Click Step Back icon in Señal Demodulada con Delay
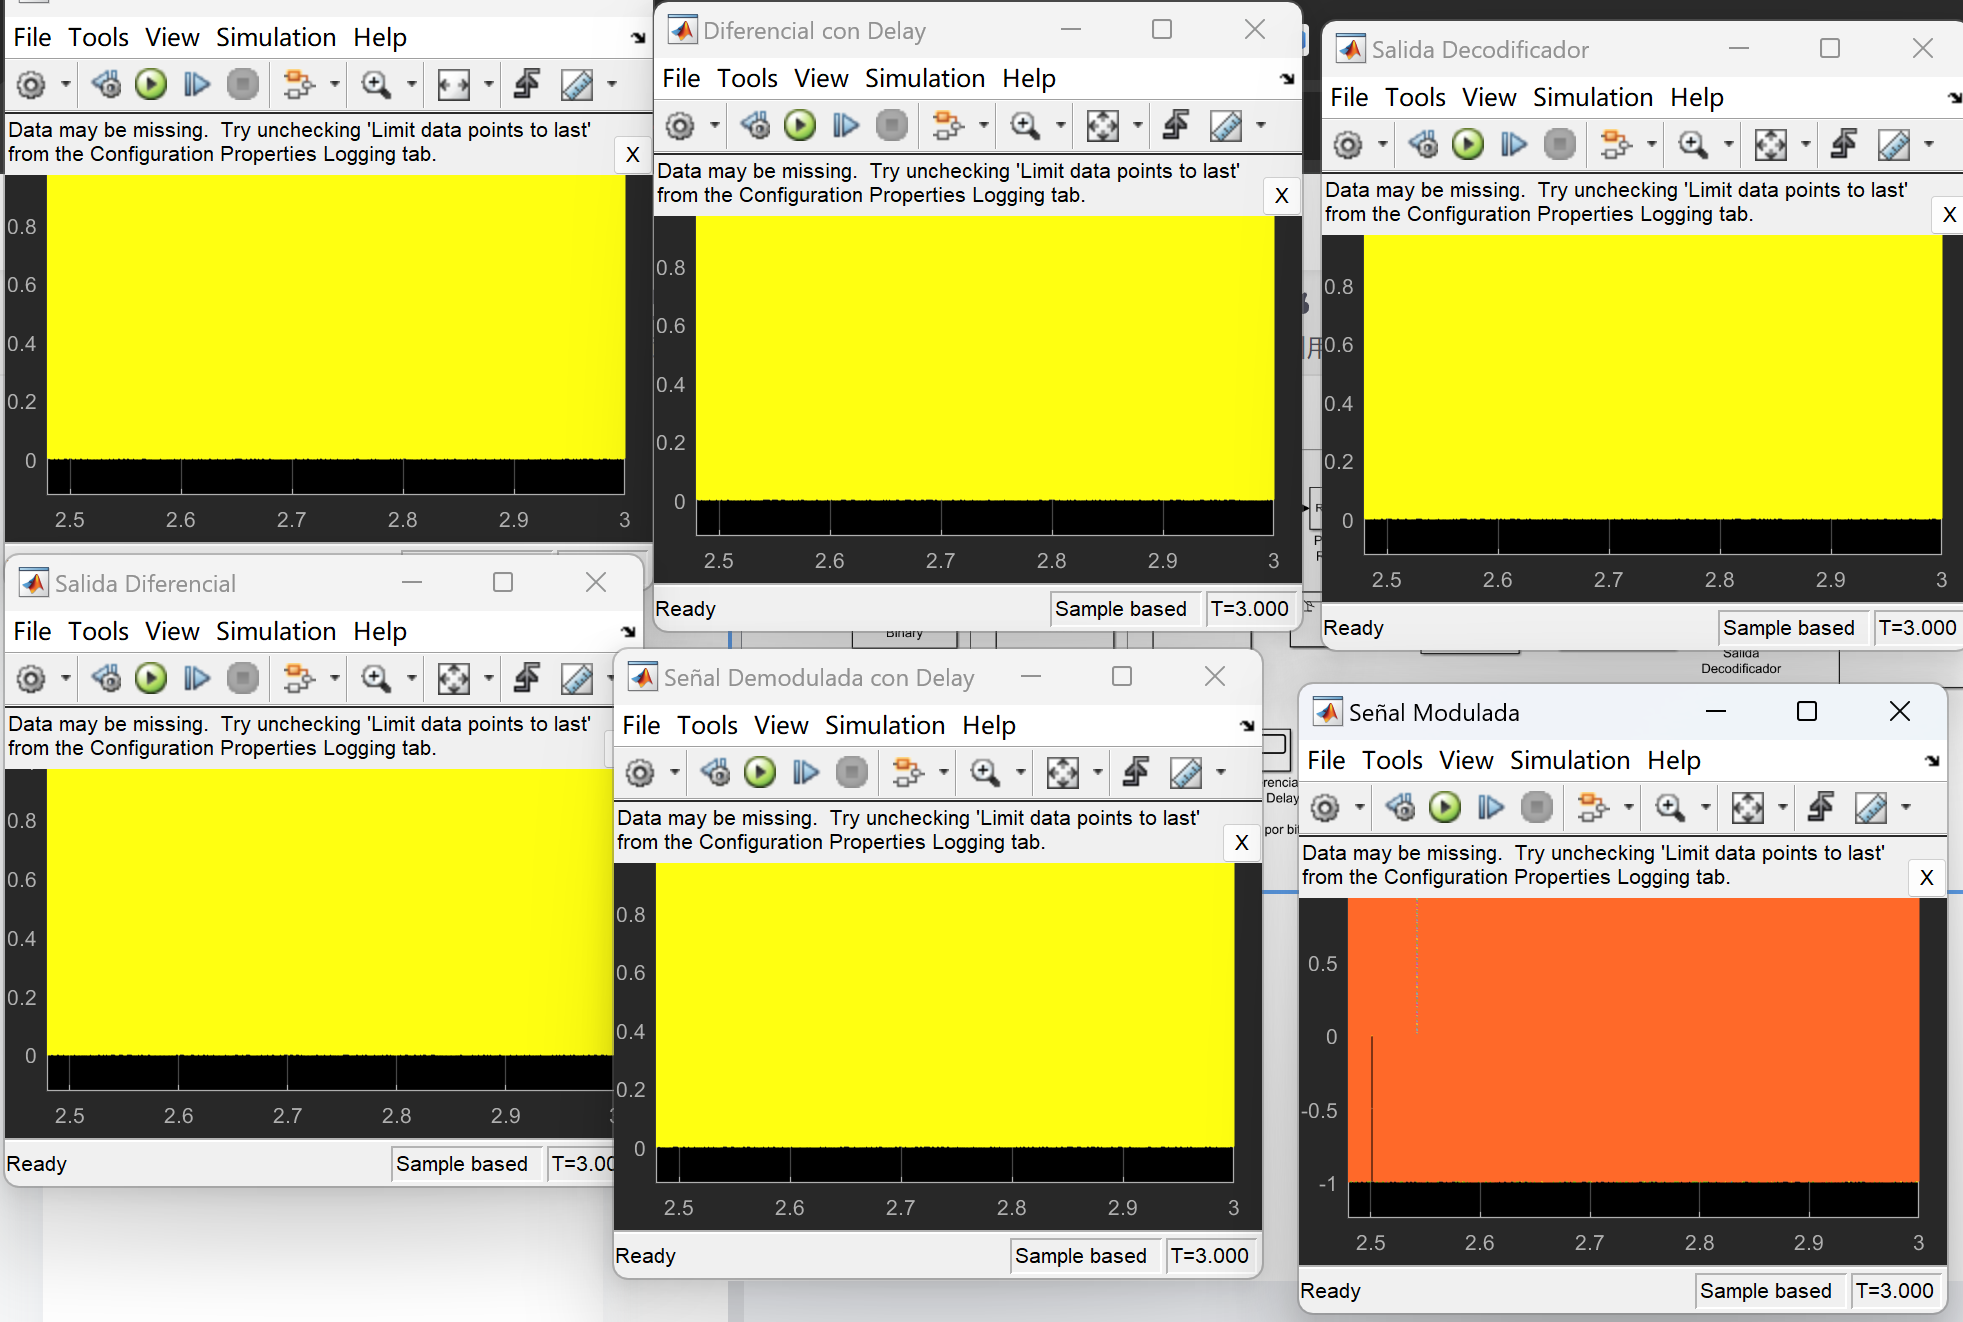Viewport: 1963px width, 1322px height. (714, 772)
